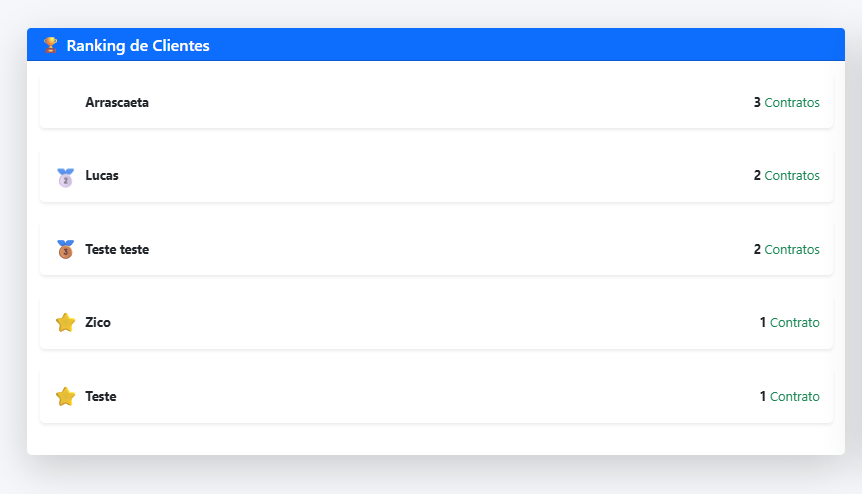Click the "Contrato" label in Zico row
This screenshot has width=862, height=494.
click(795, 323)
